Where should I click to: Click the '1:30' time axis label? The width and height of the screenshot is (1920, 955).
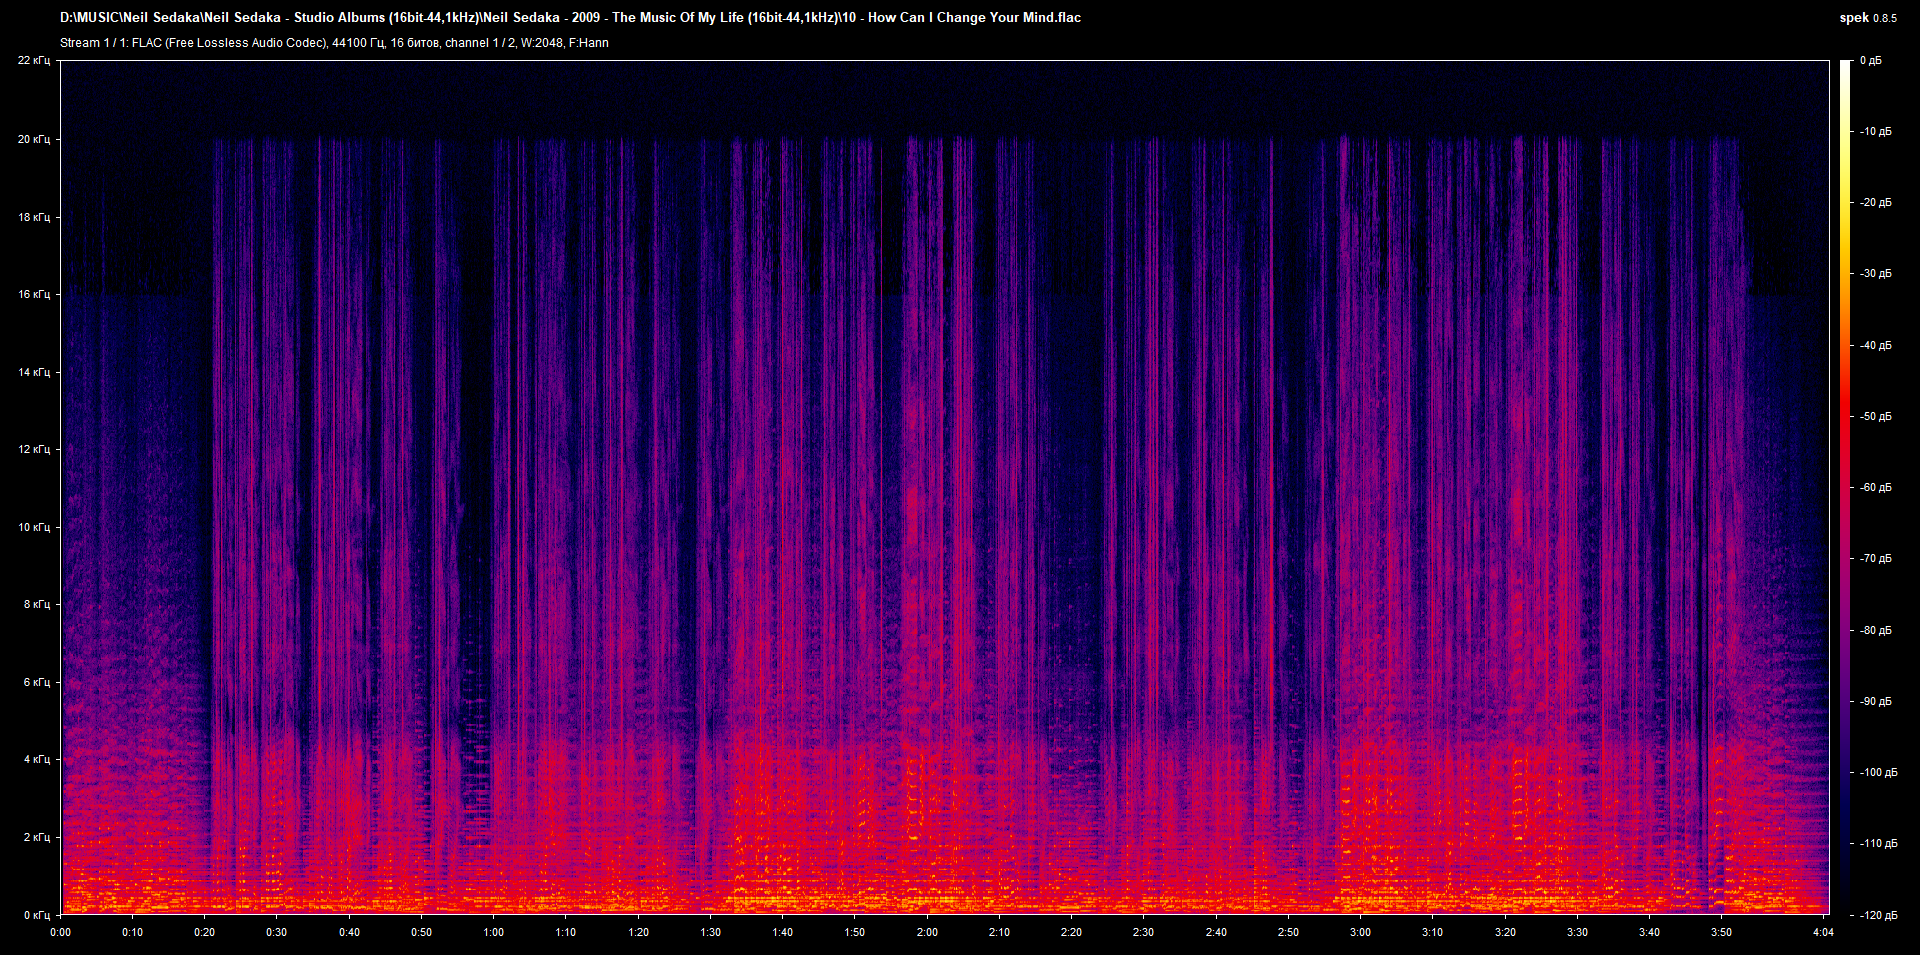point(711,933)
